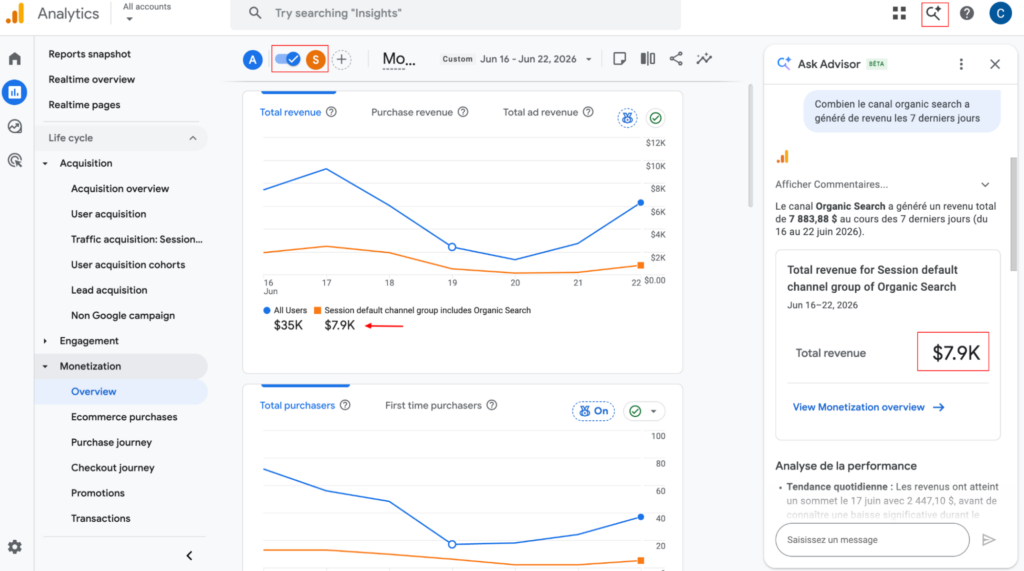Open the All accounts dropdown
This screenshot has height=571, width=1024.
(147, 12)
